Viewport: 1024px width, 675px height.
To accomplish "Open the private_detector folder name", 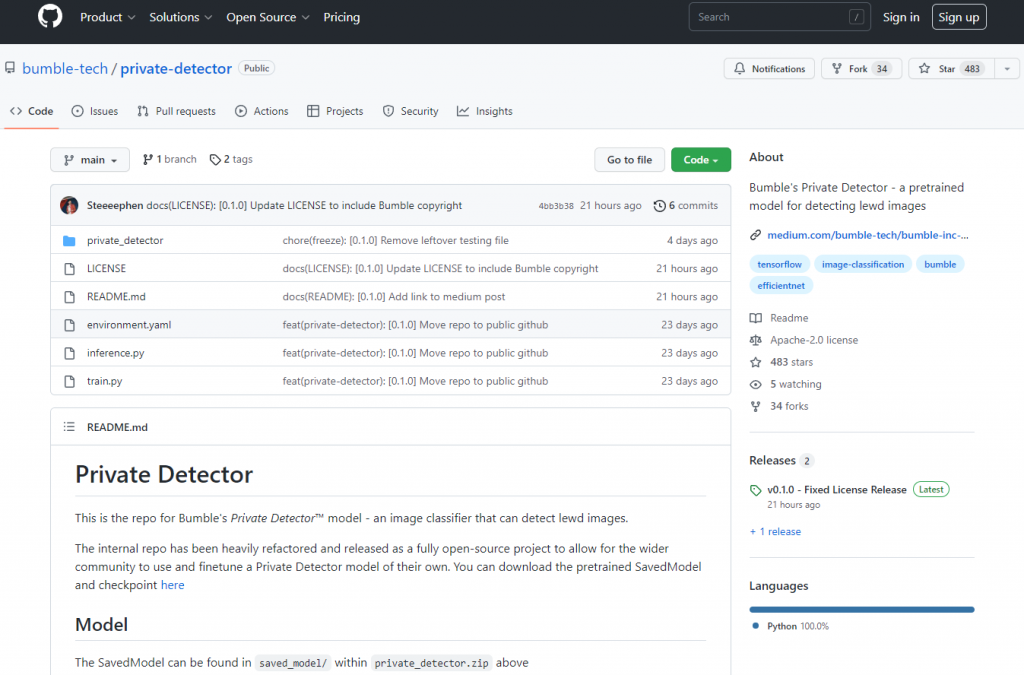I will (125, 240).
